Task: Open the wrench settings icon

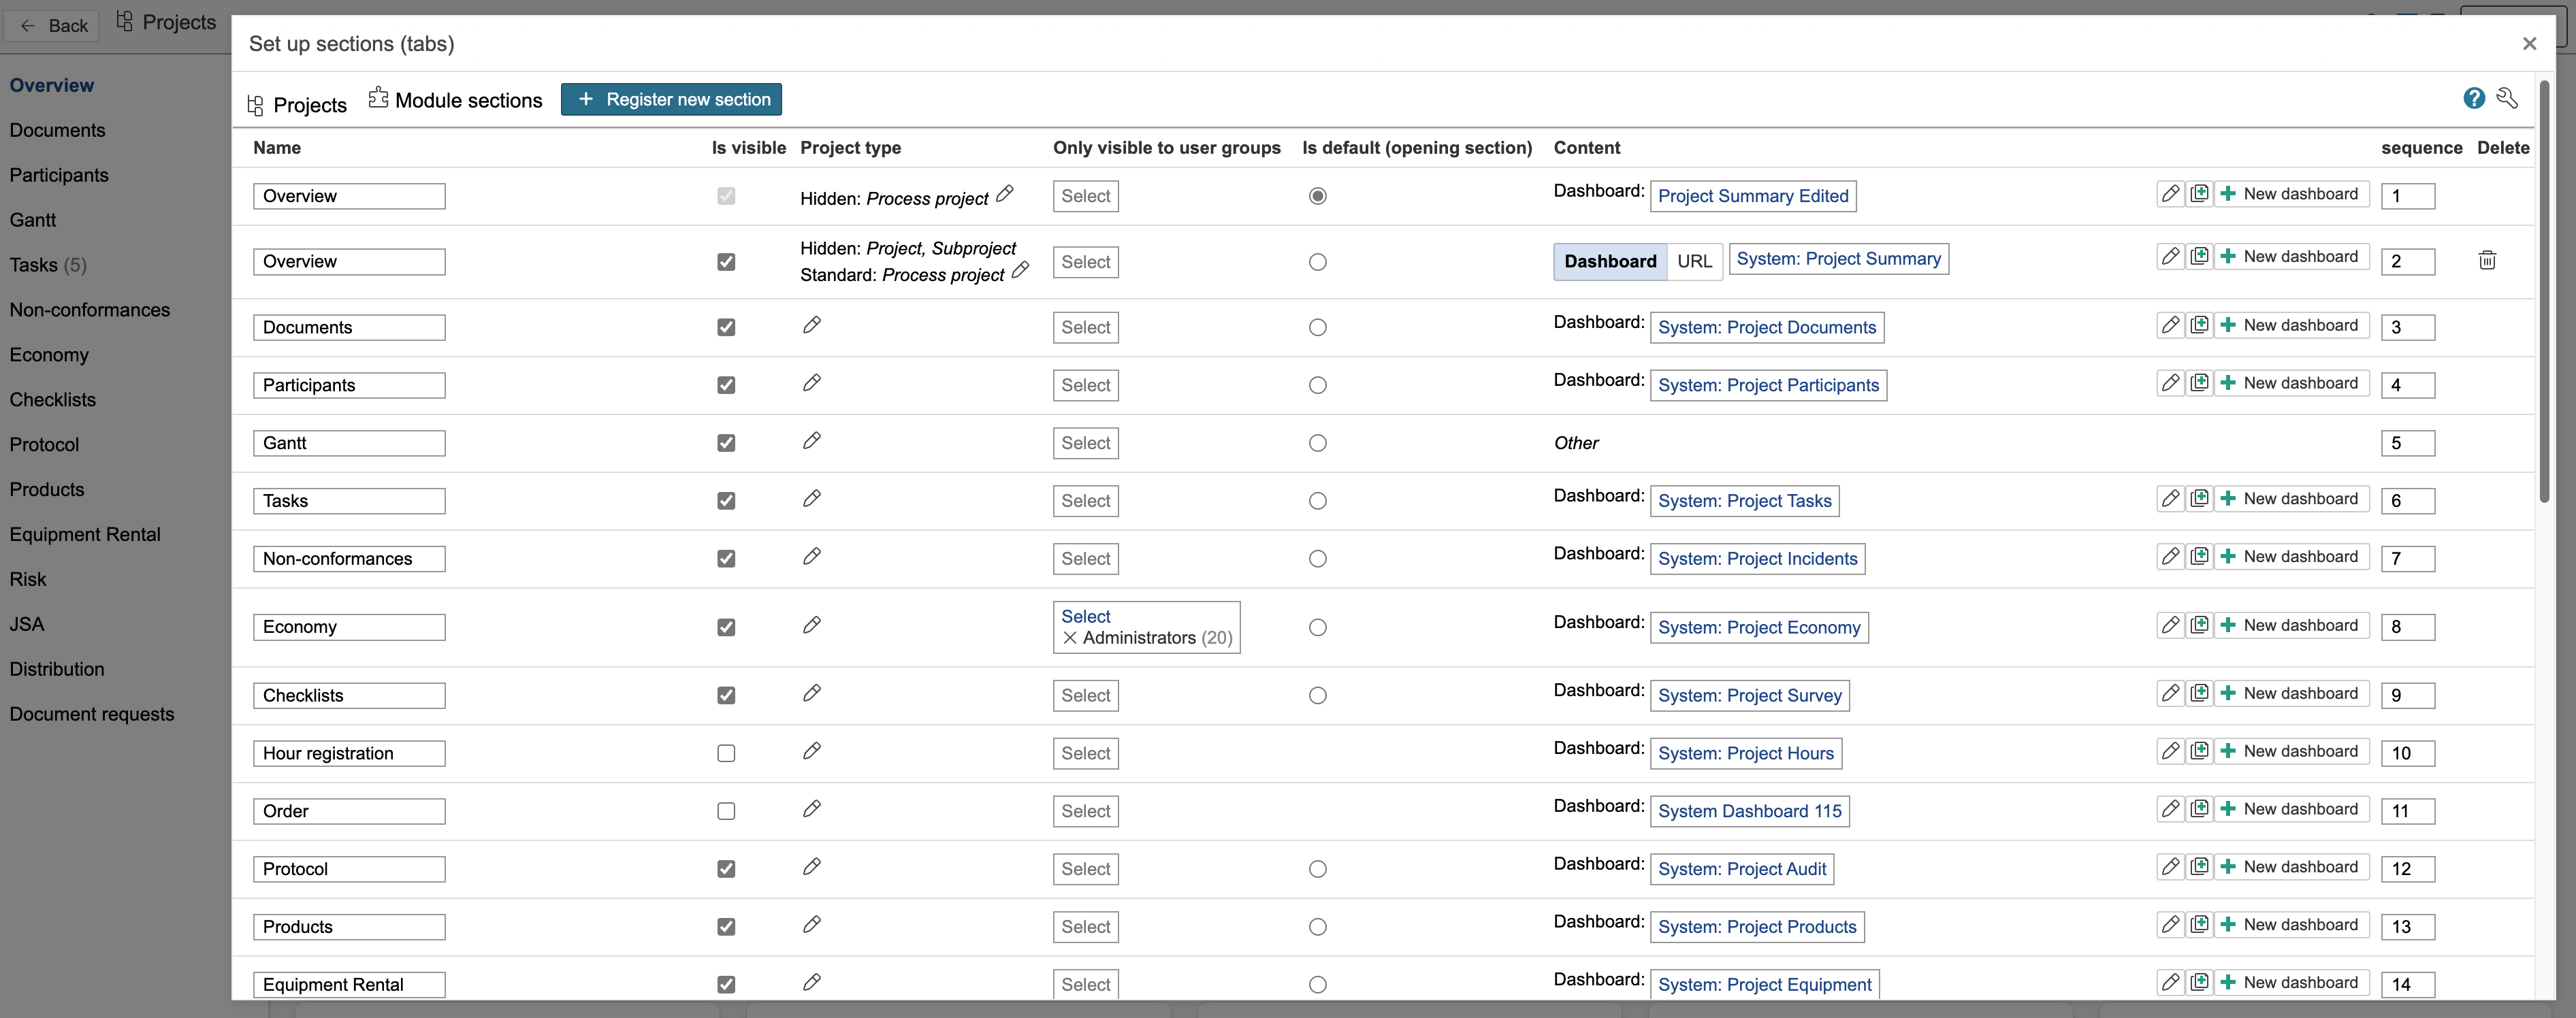Action: (x=2506, y=98)
